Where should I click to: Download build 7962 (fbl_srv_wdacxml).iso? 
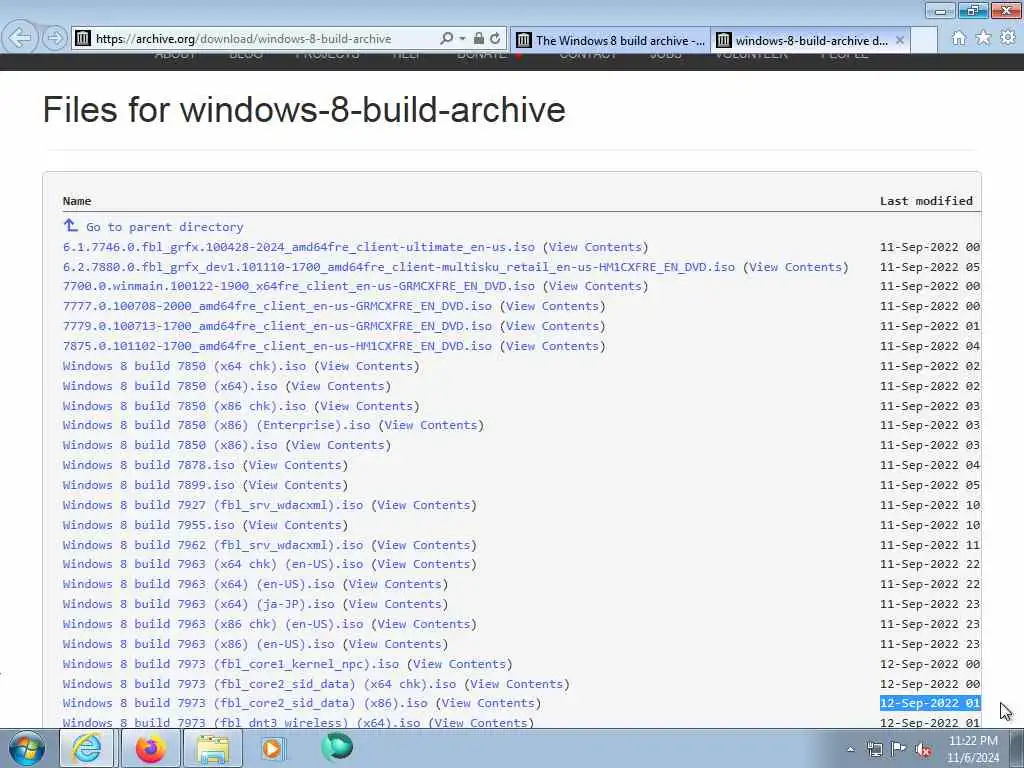tap(213, 545)
